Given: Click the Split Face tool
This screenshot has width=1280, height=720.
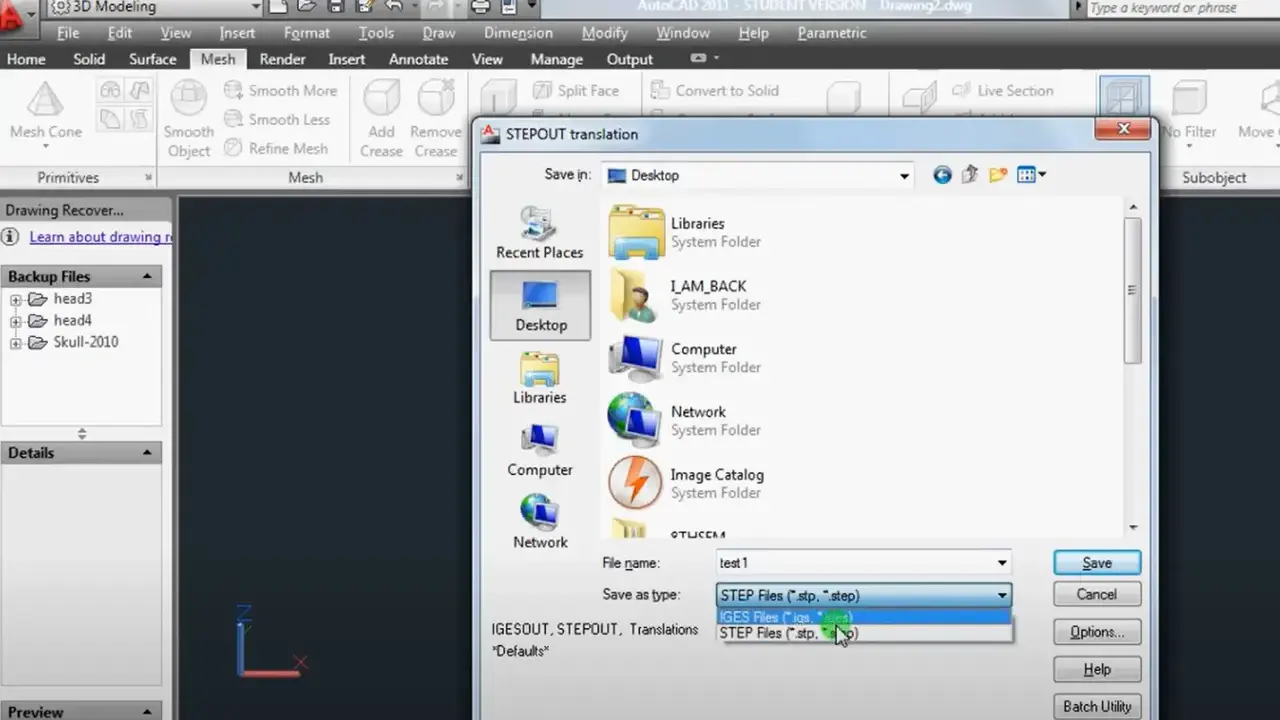Looking at the screenshot, I should click(576, 90).
